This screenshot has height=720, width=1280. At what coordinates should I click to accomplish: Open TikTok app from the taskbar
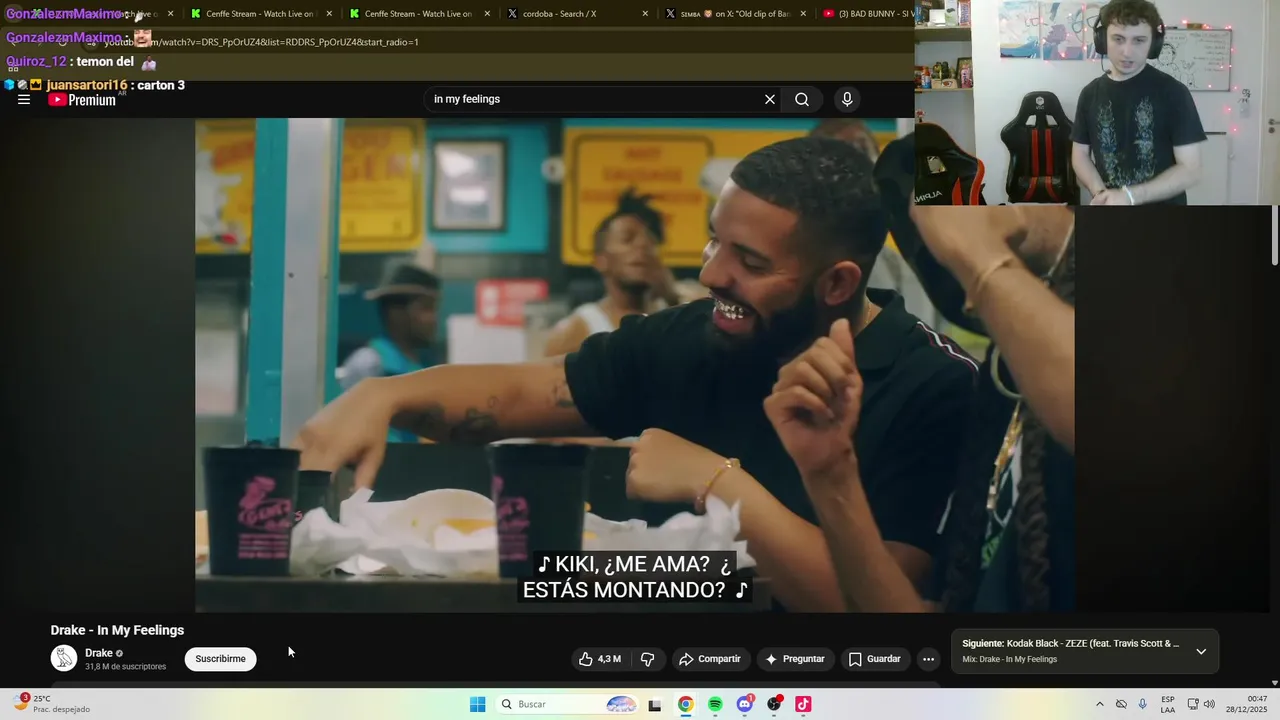click(803, 704)
